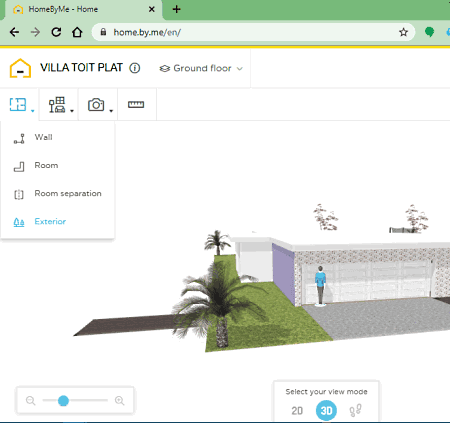Screen dimensions: 450x423
Task: Click the site lock icon in address bar
Action: coord(103,32)
